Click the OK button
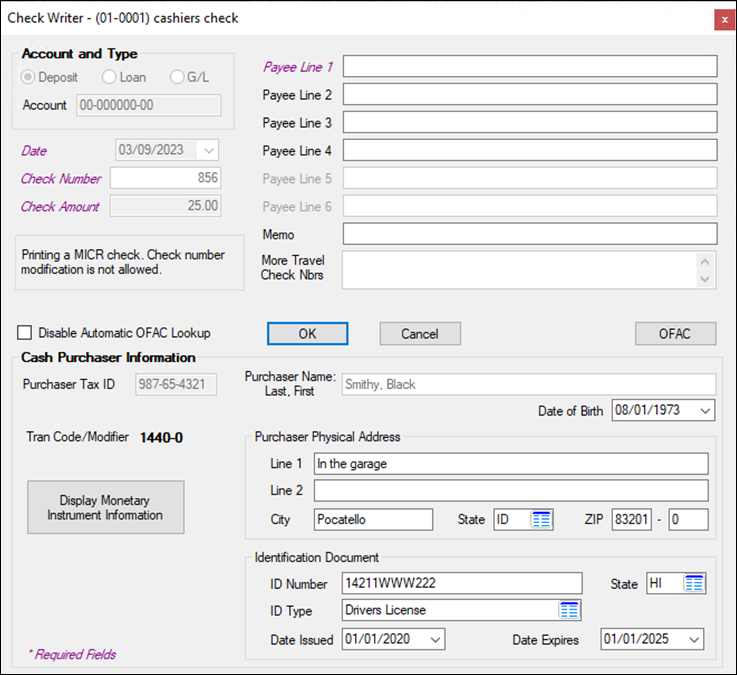 (x=307, y=334)
